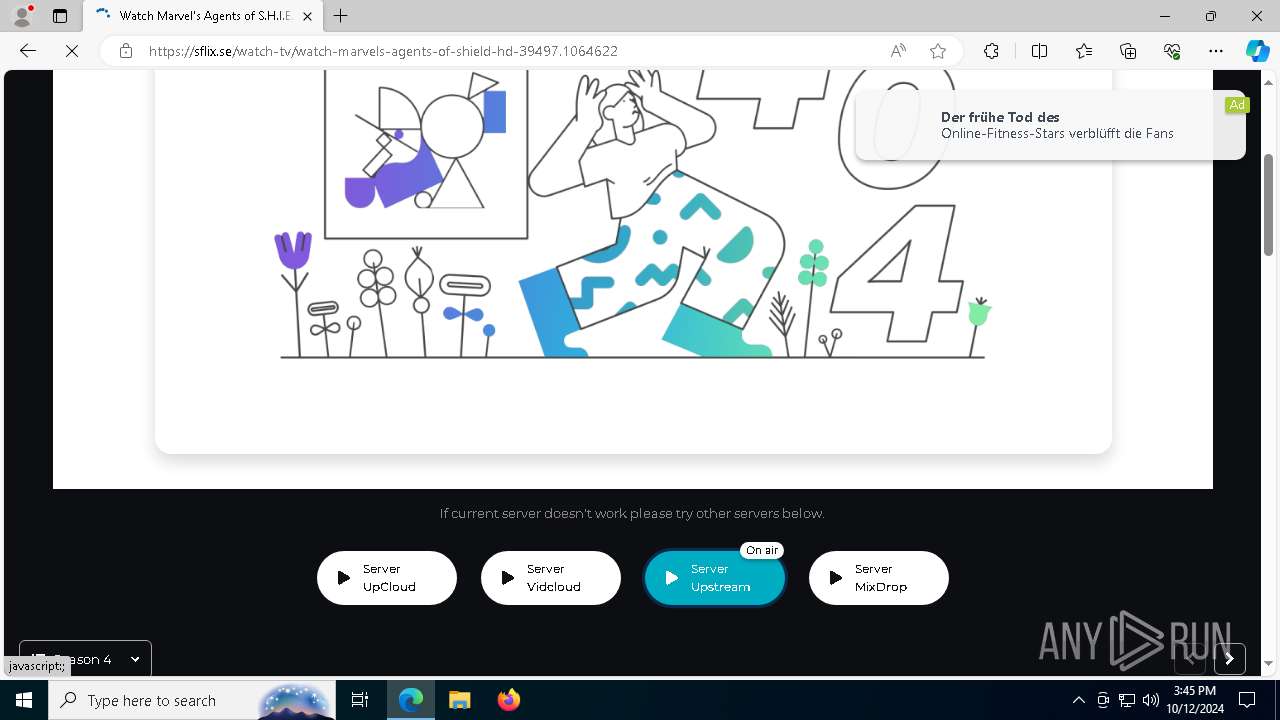Switch to Server MixDrop
1280x720 pixels.
879,578
